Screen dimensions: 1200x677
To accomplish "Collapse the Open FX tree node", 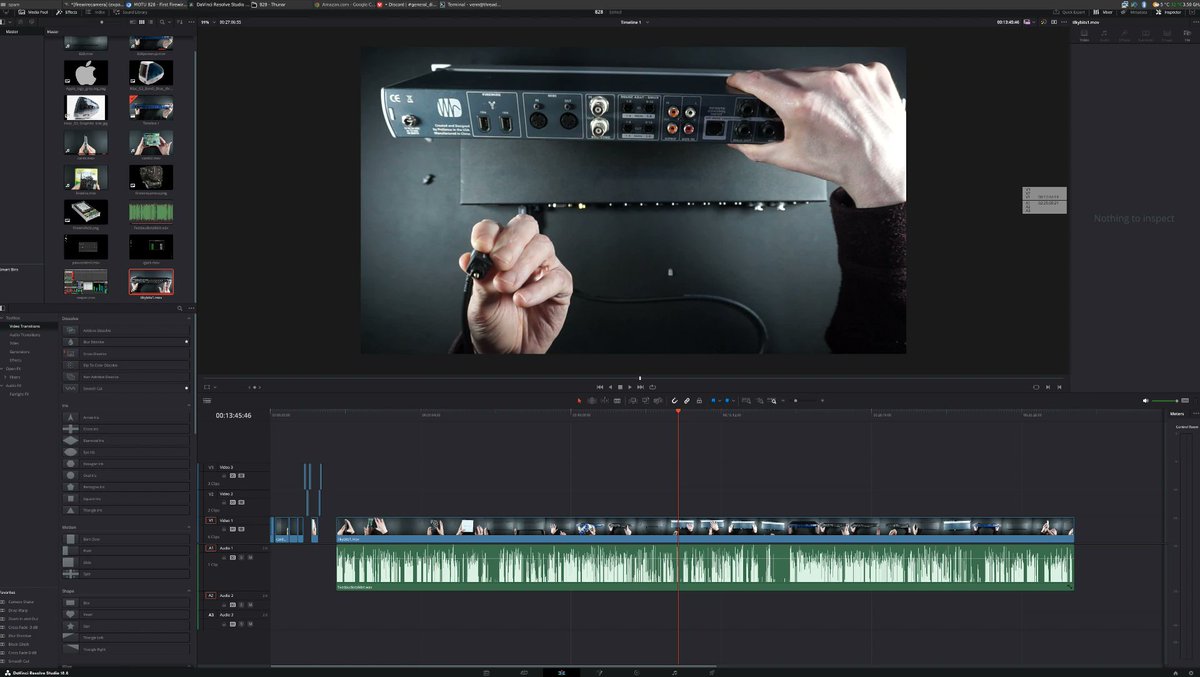I will coord(3,369).
